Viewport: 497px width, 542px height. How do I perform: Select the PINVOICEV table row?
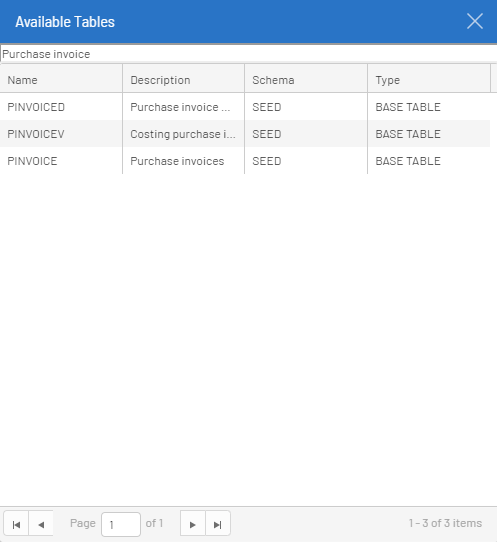pyautogui.click(x=245, y=134)
